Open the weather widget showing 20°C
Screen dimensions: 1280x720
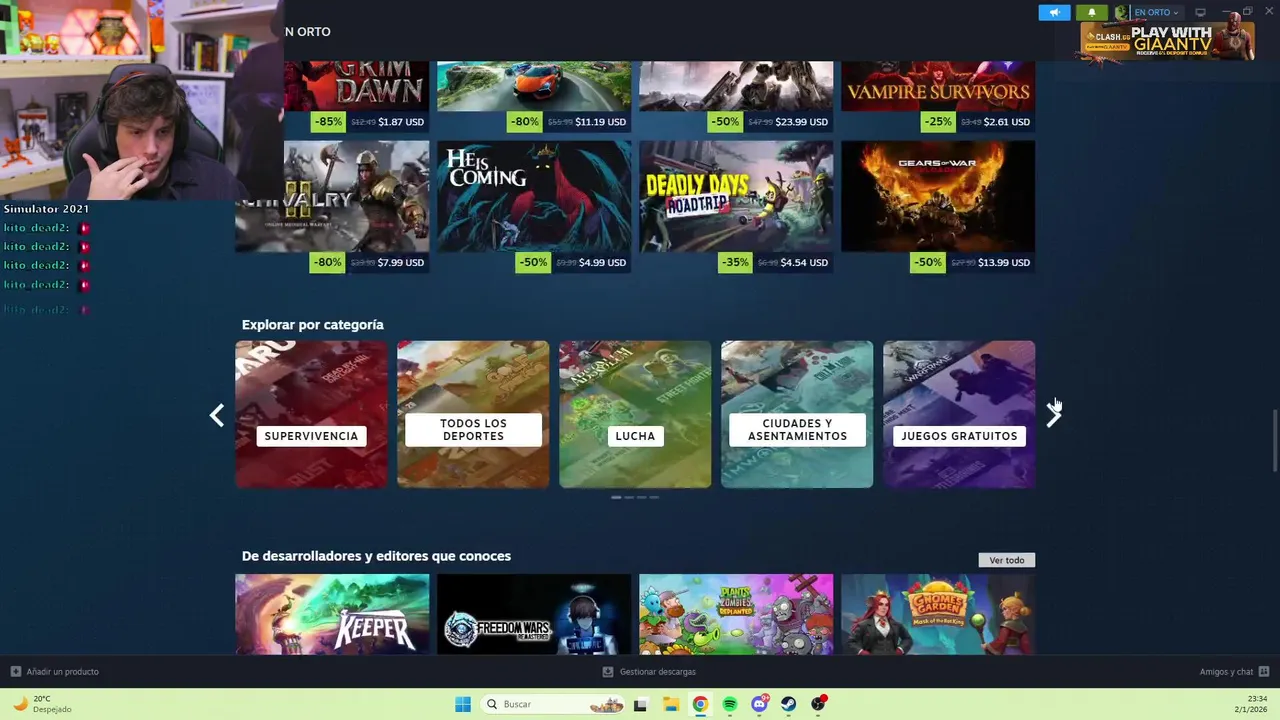(x=42, y=704)
